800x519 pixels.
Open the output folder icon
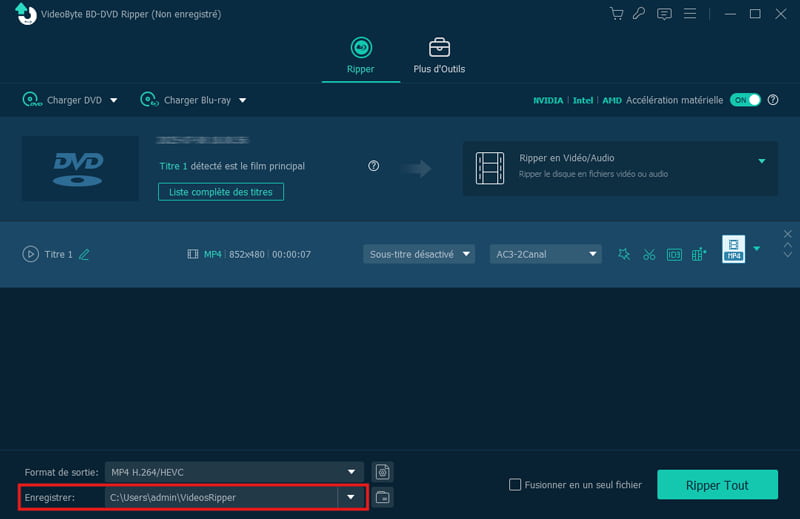[x=383, y=497]
